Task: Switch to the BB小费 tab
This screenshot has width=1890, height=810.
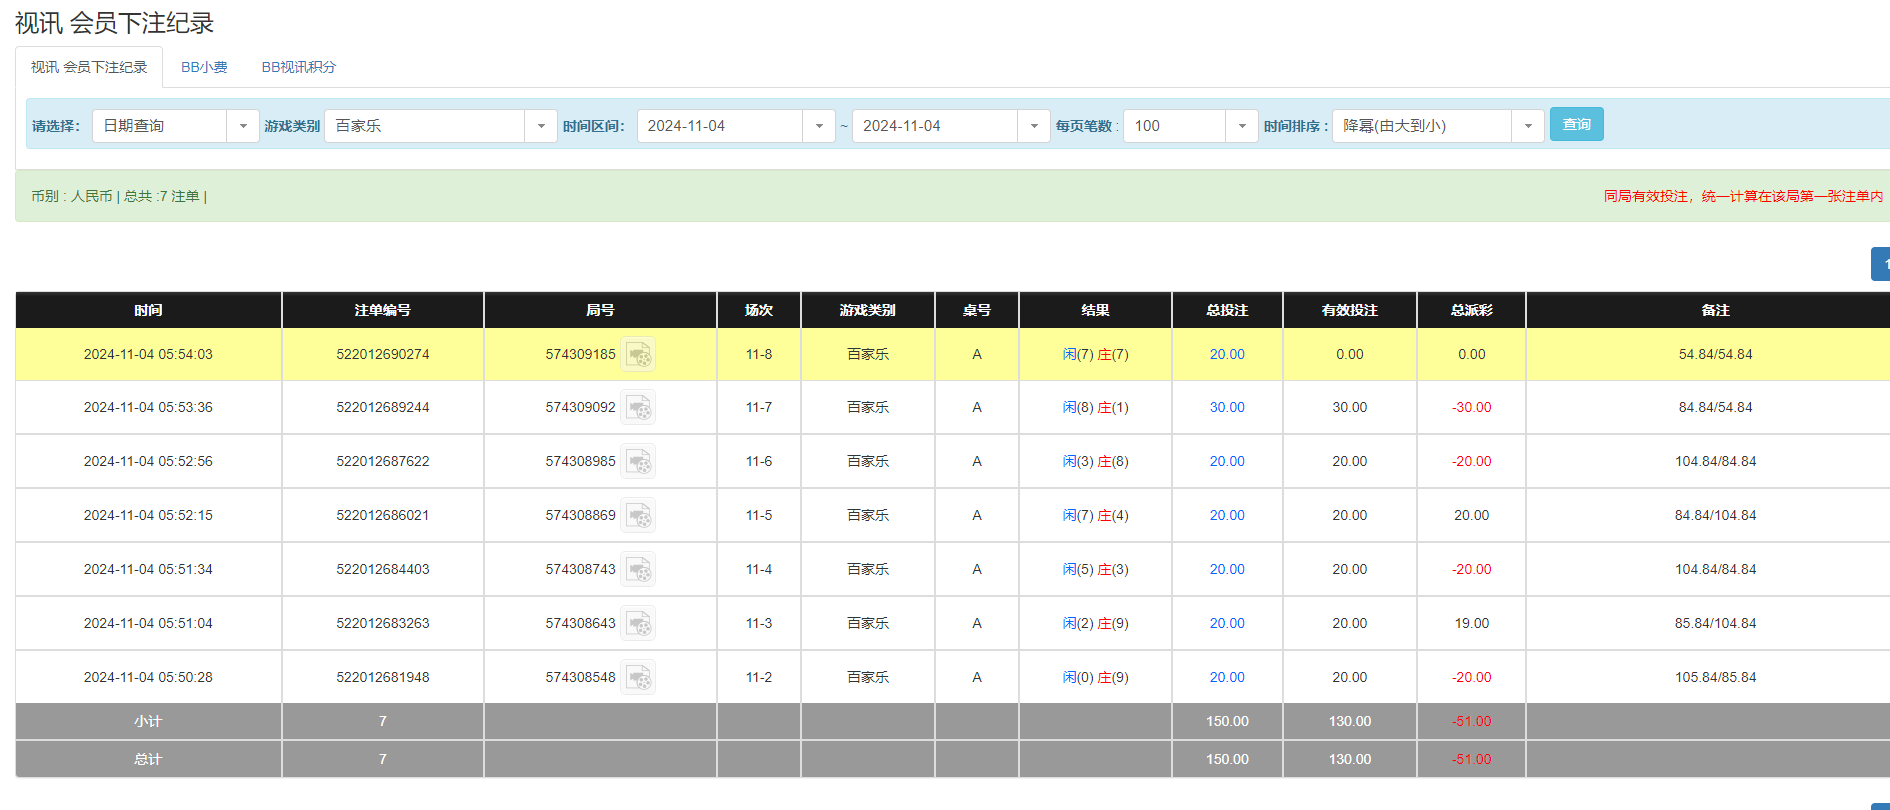Action: [204, 67]
